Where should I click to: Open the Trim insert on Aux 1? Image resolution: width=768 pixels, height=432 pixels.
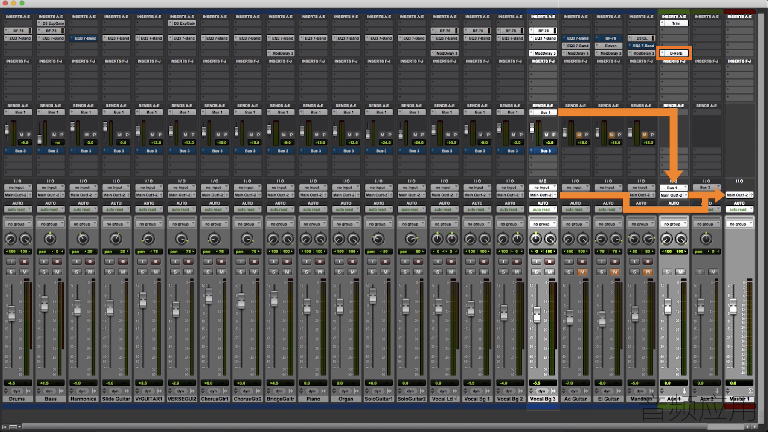point(674,23)
